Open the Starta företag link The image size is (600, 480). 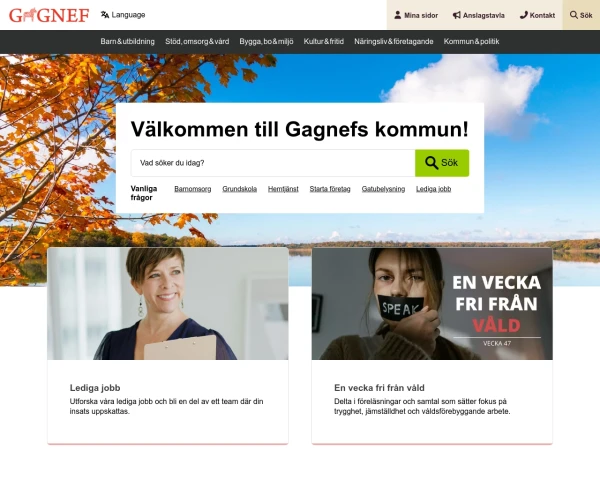coord(330,189)
